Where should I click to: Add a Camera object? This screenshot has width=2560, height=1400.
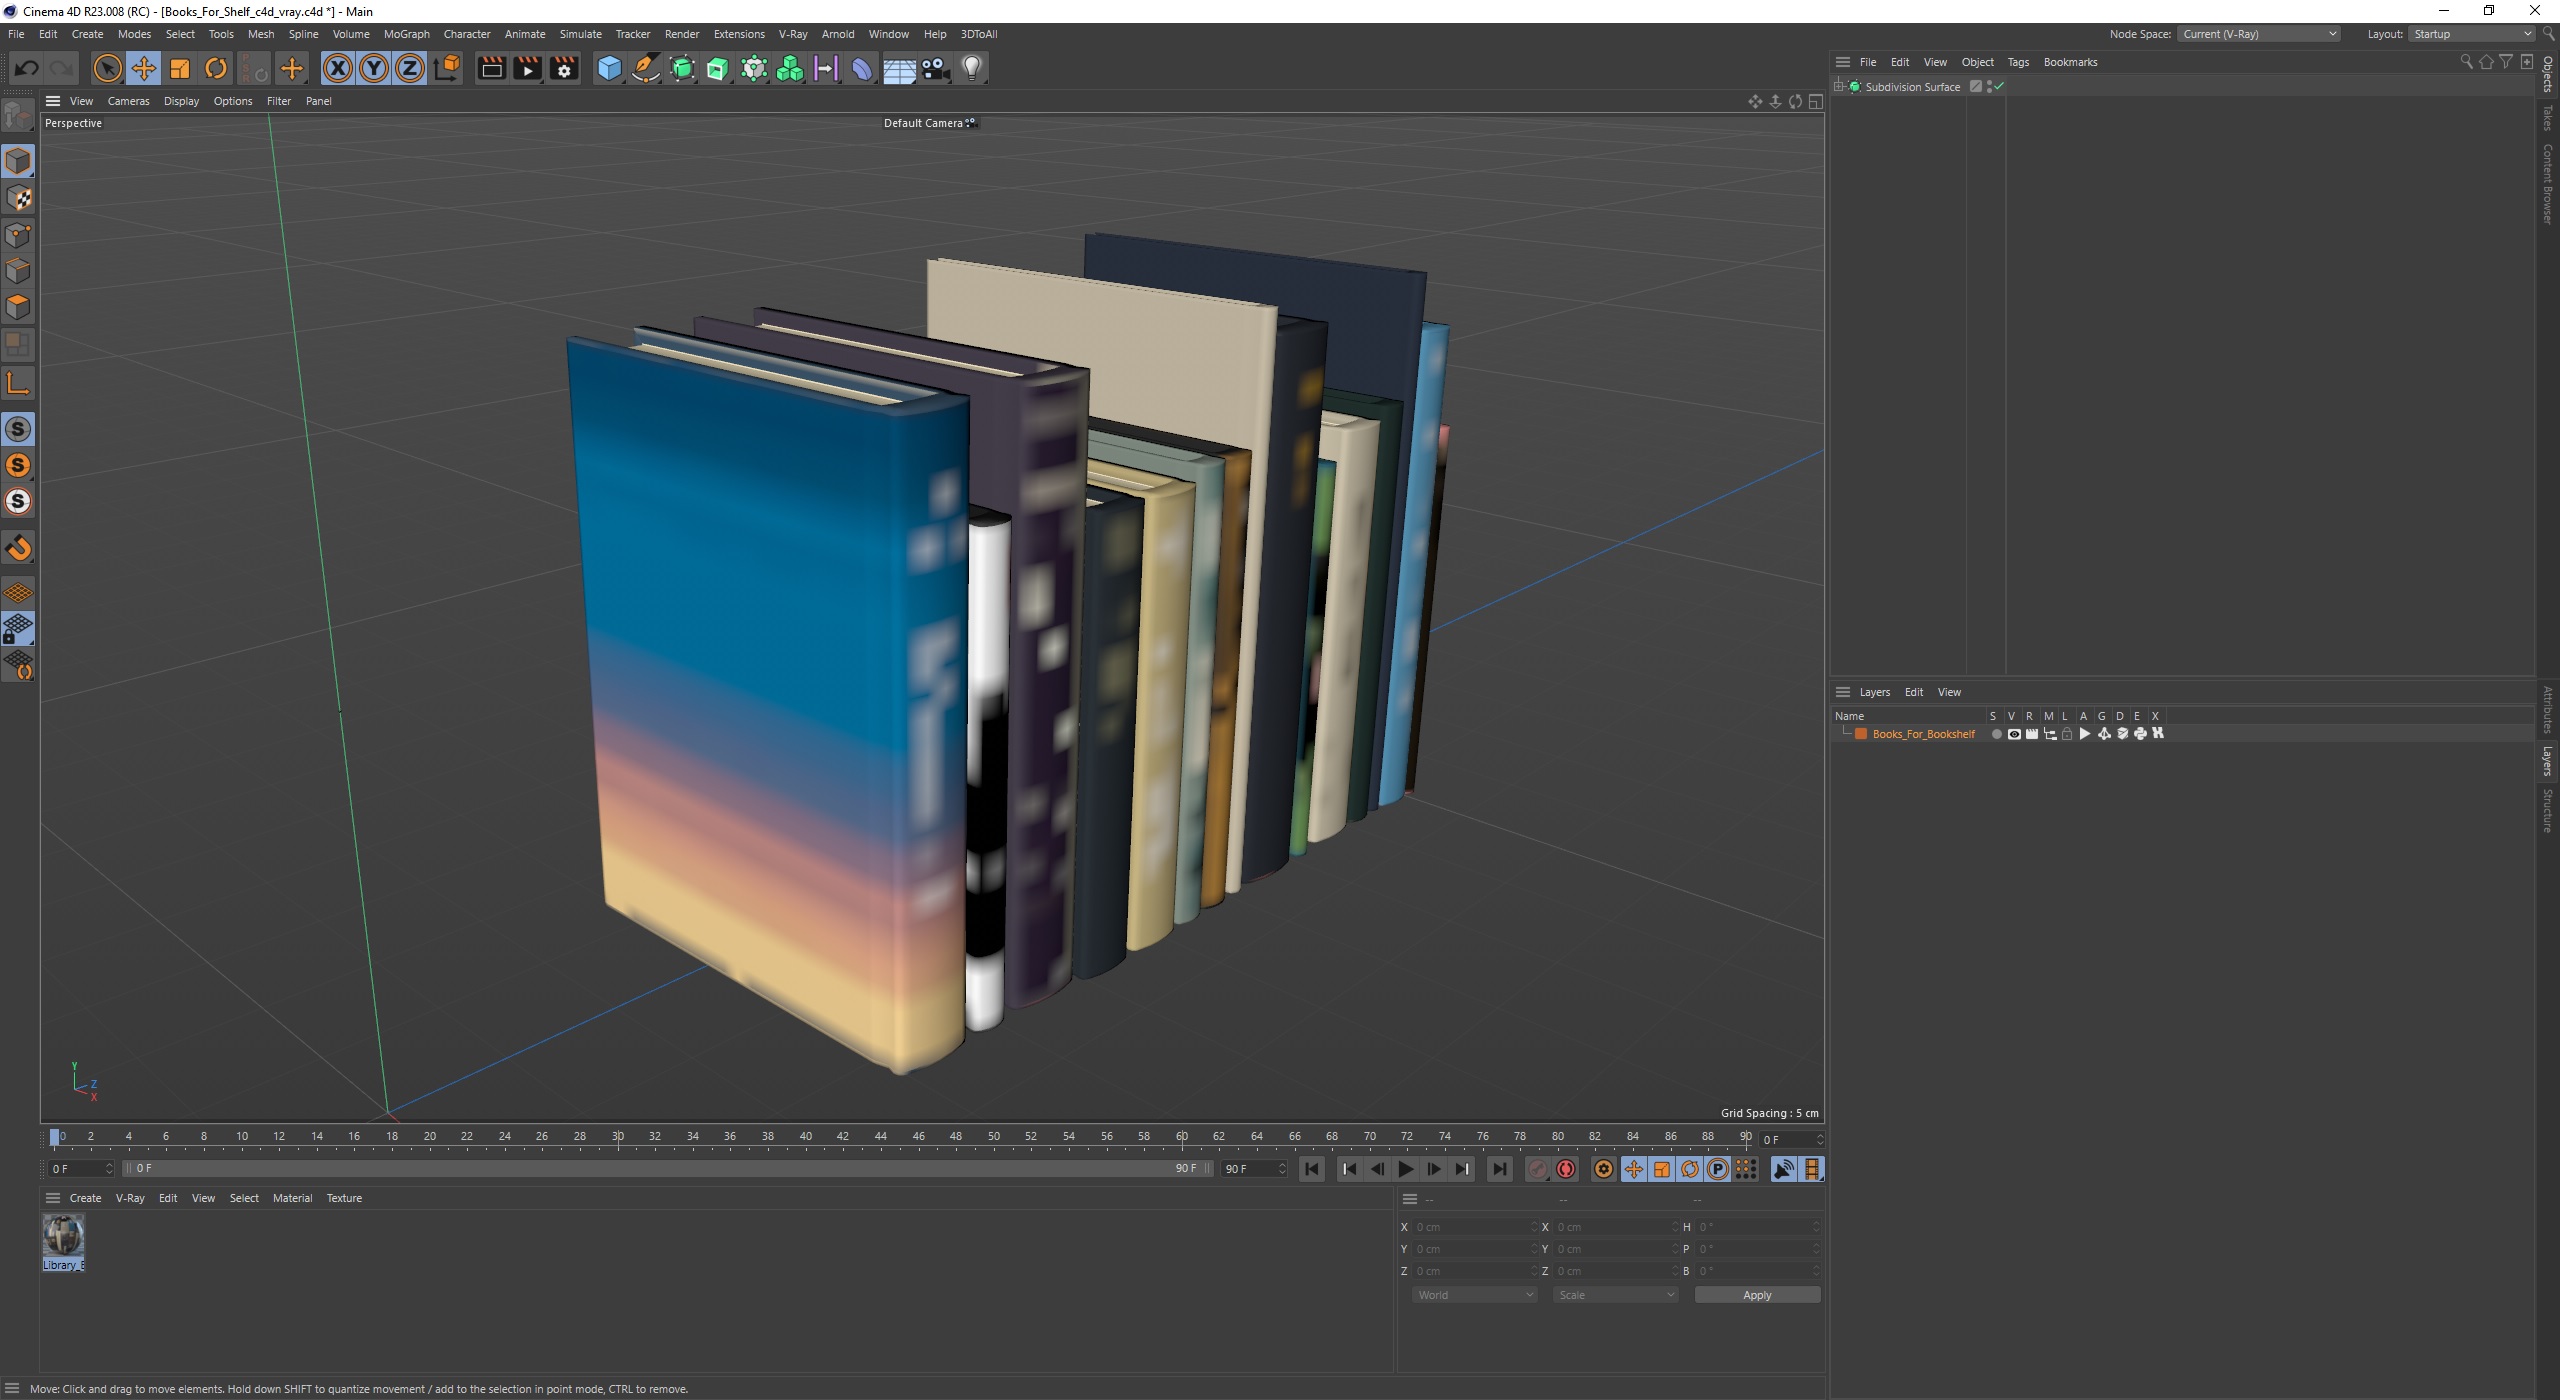click(935, 68)
